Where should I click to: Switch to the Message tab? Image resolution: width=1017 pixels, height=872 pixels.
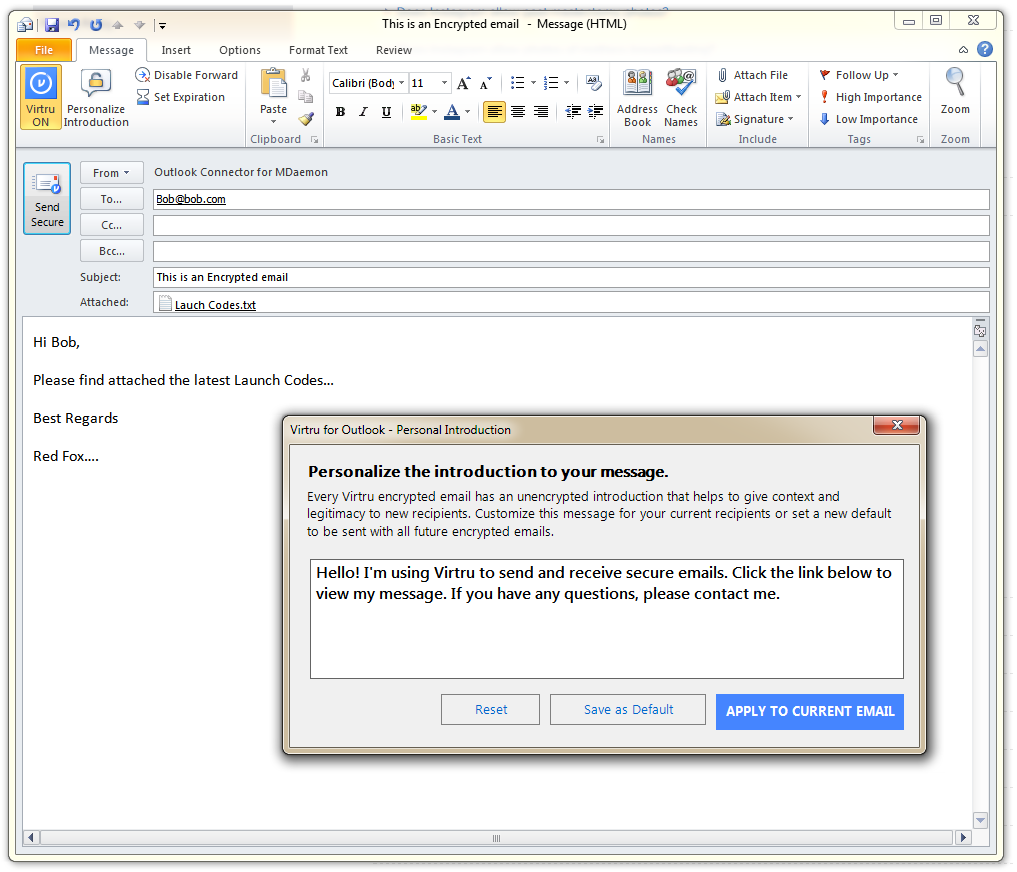pos(112,50)
